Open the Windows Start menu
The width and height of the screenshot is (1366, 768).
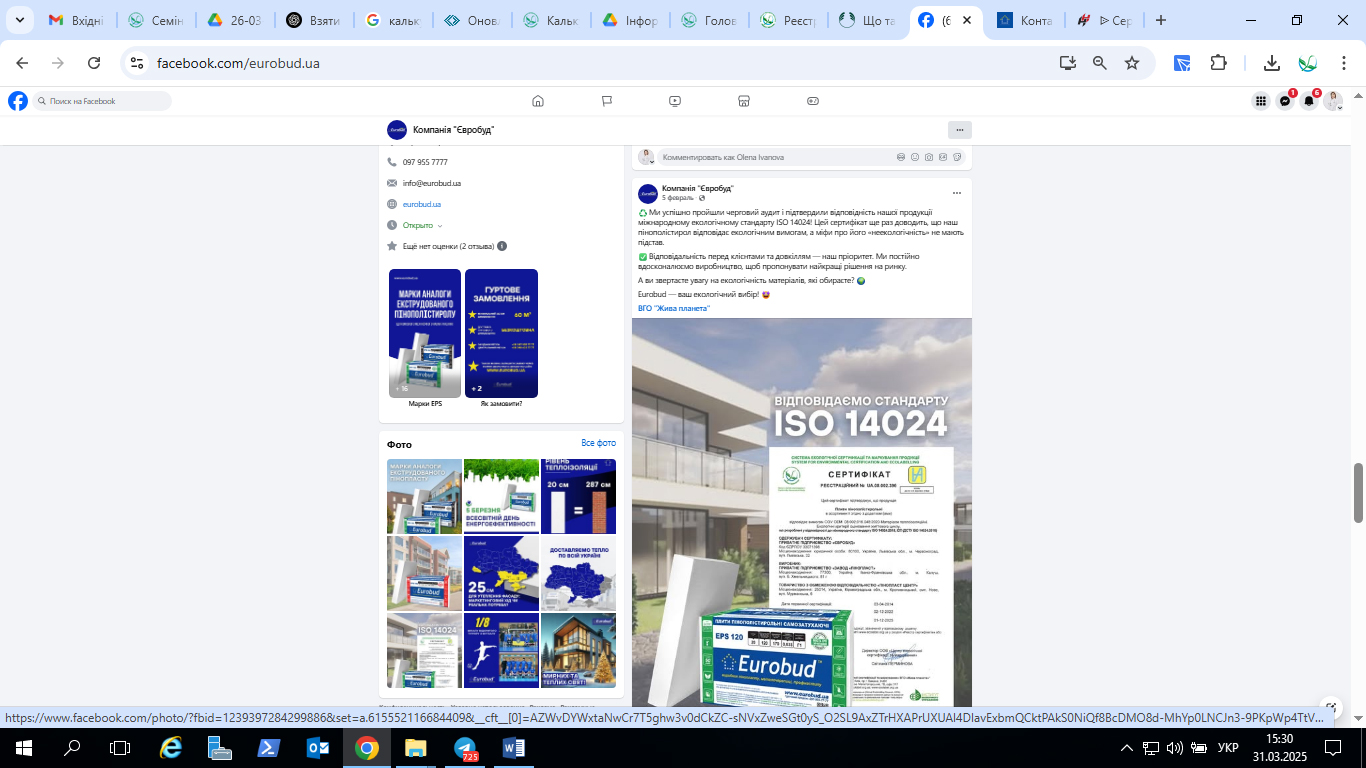tap(24, 748)
